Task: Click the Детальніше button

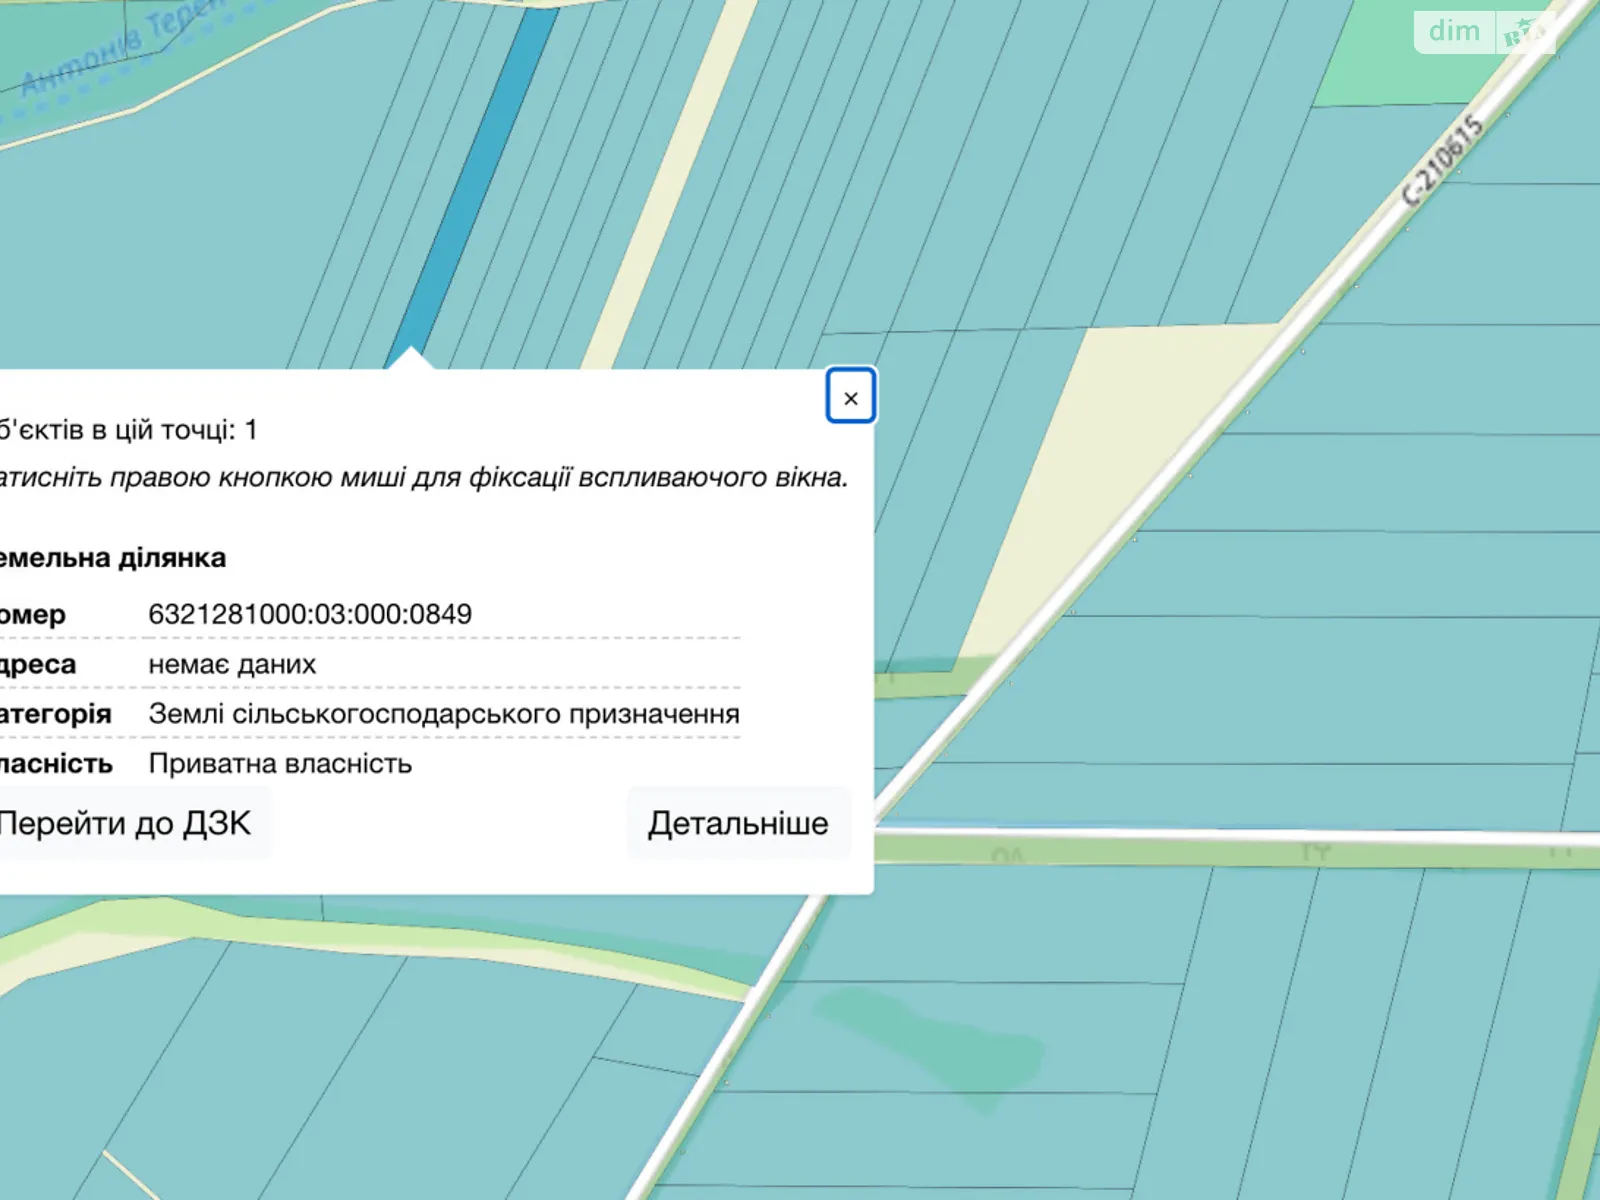Action: [x=738, y=823]
